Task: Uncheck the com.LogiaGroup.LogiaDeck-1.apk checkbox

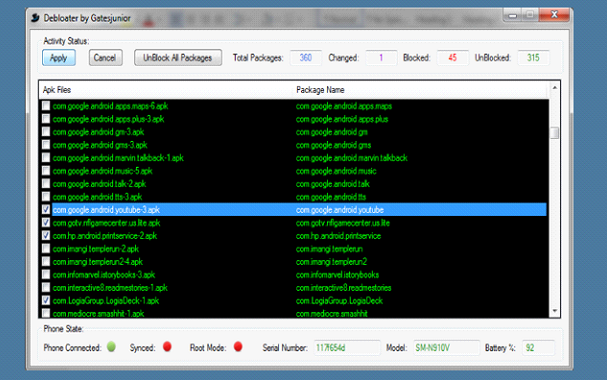Action: click(46, 300)
